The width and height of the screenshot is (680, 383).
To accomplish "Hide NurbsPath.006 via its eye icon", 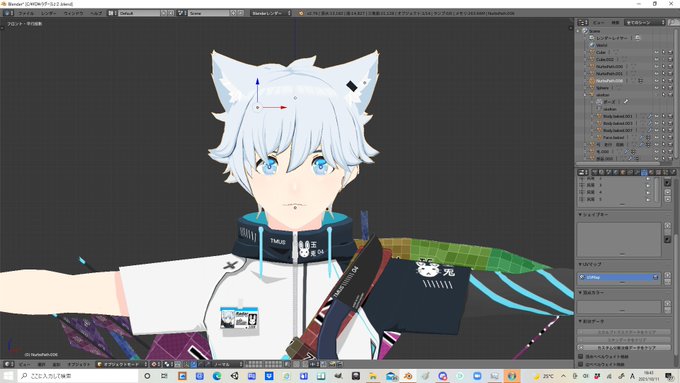I will (x=657, y=81).
